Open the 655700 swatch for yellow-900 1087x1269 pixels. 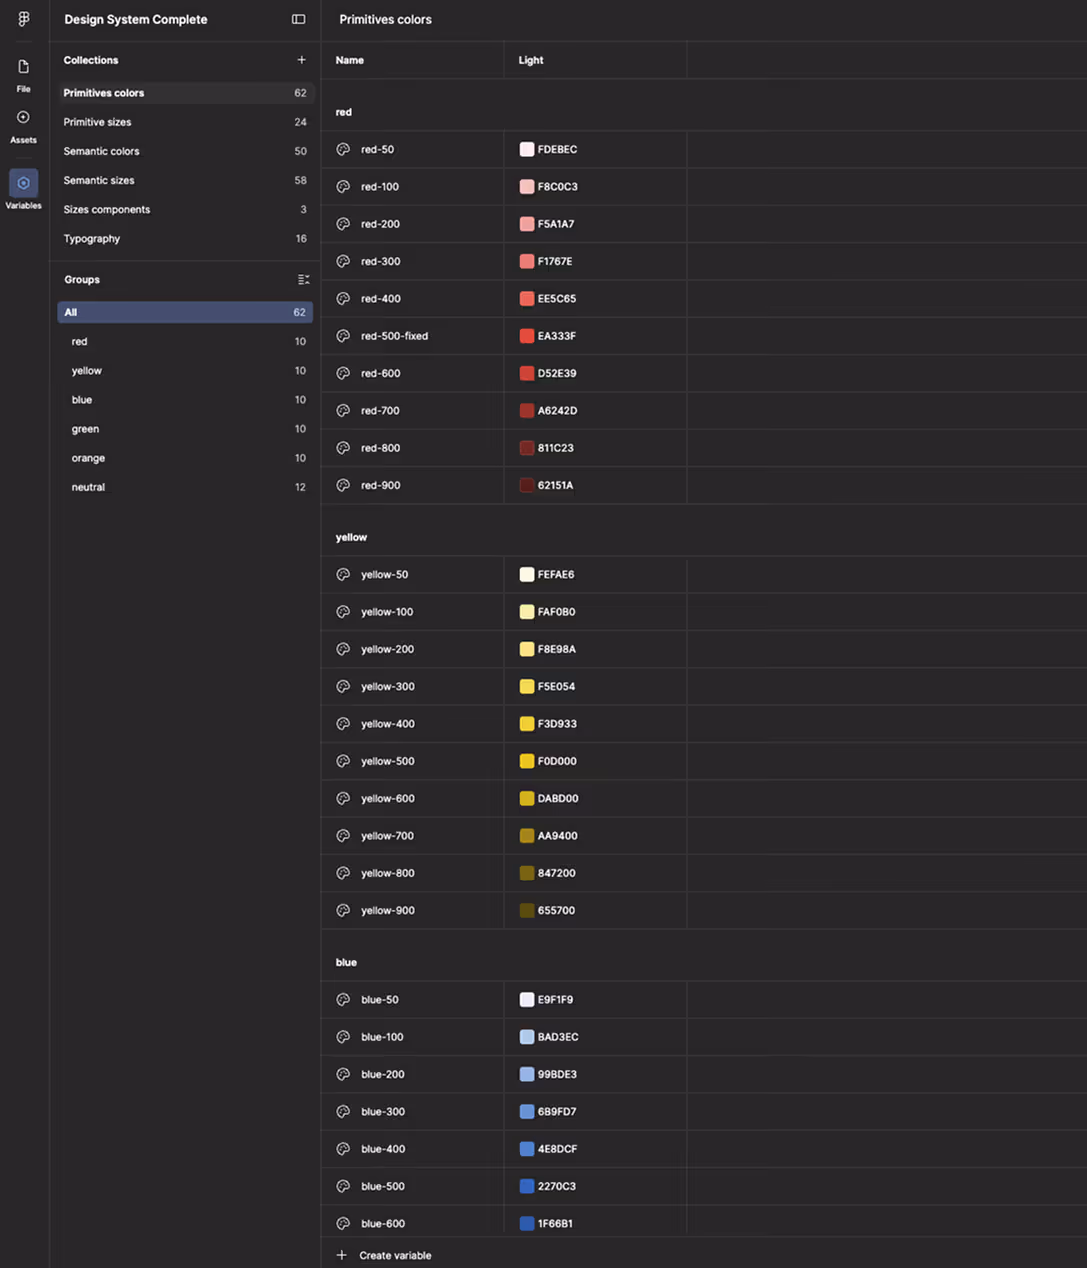527,911
